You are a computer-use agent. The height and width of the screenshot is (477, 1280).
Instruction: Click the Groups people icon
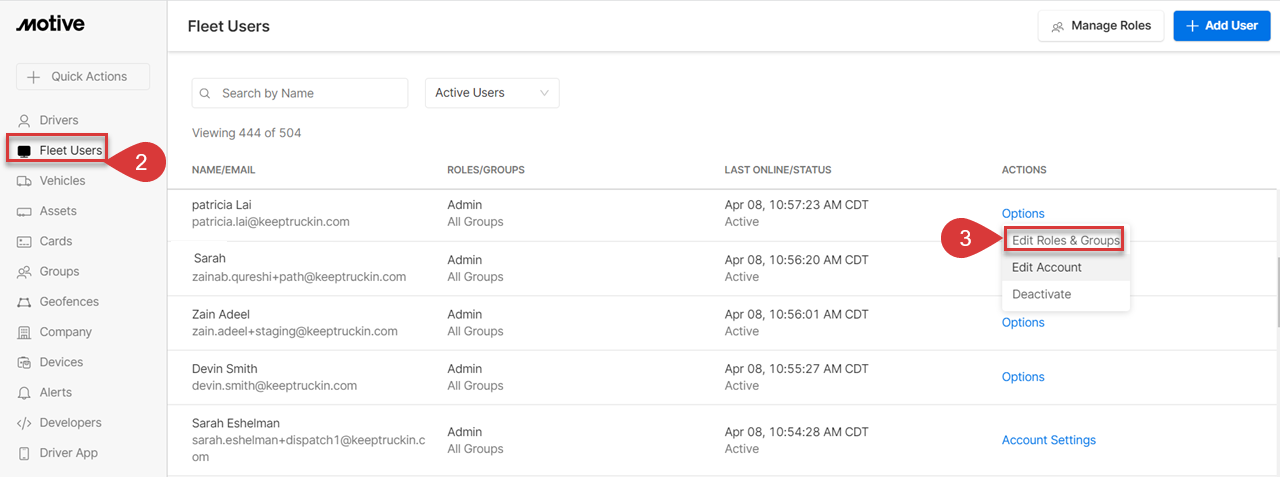coord(25,271)
